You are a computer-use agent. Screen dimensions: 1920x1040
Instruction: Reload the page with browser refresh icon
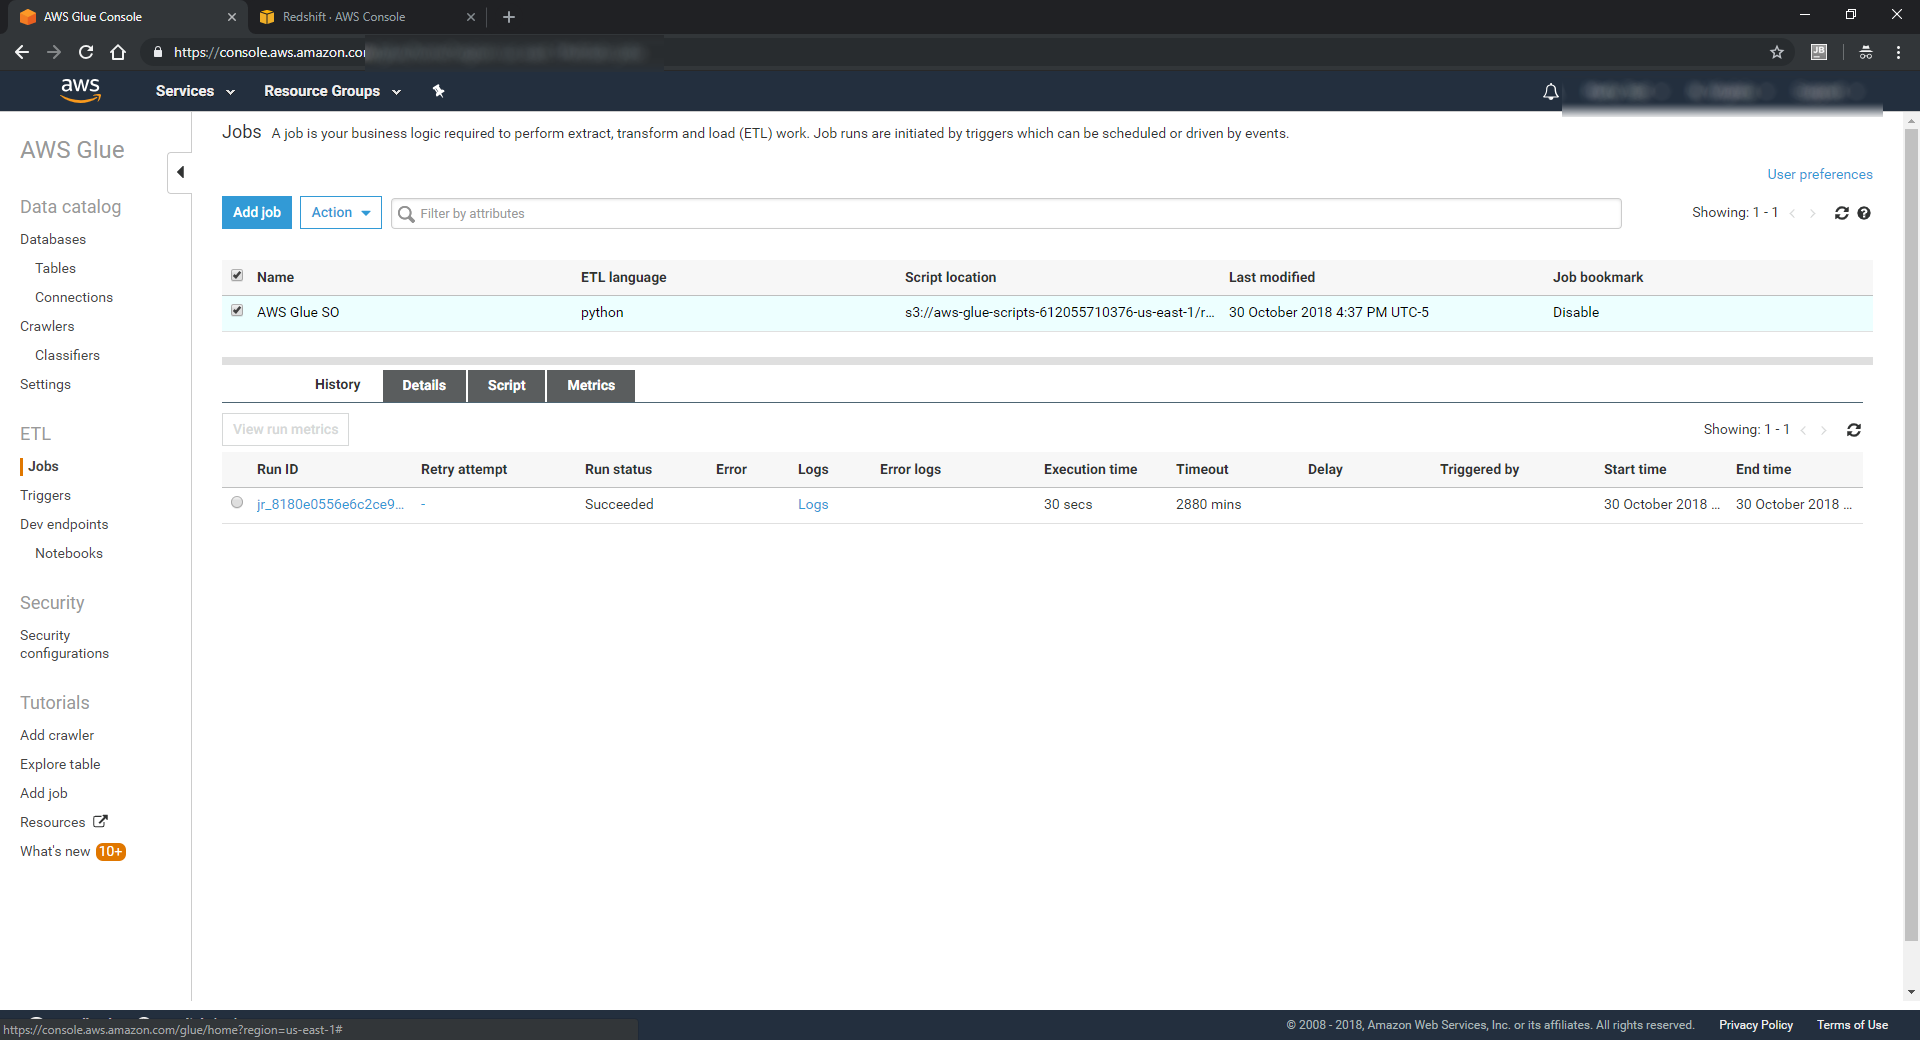point(86,52)
